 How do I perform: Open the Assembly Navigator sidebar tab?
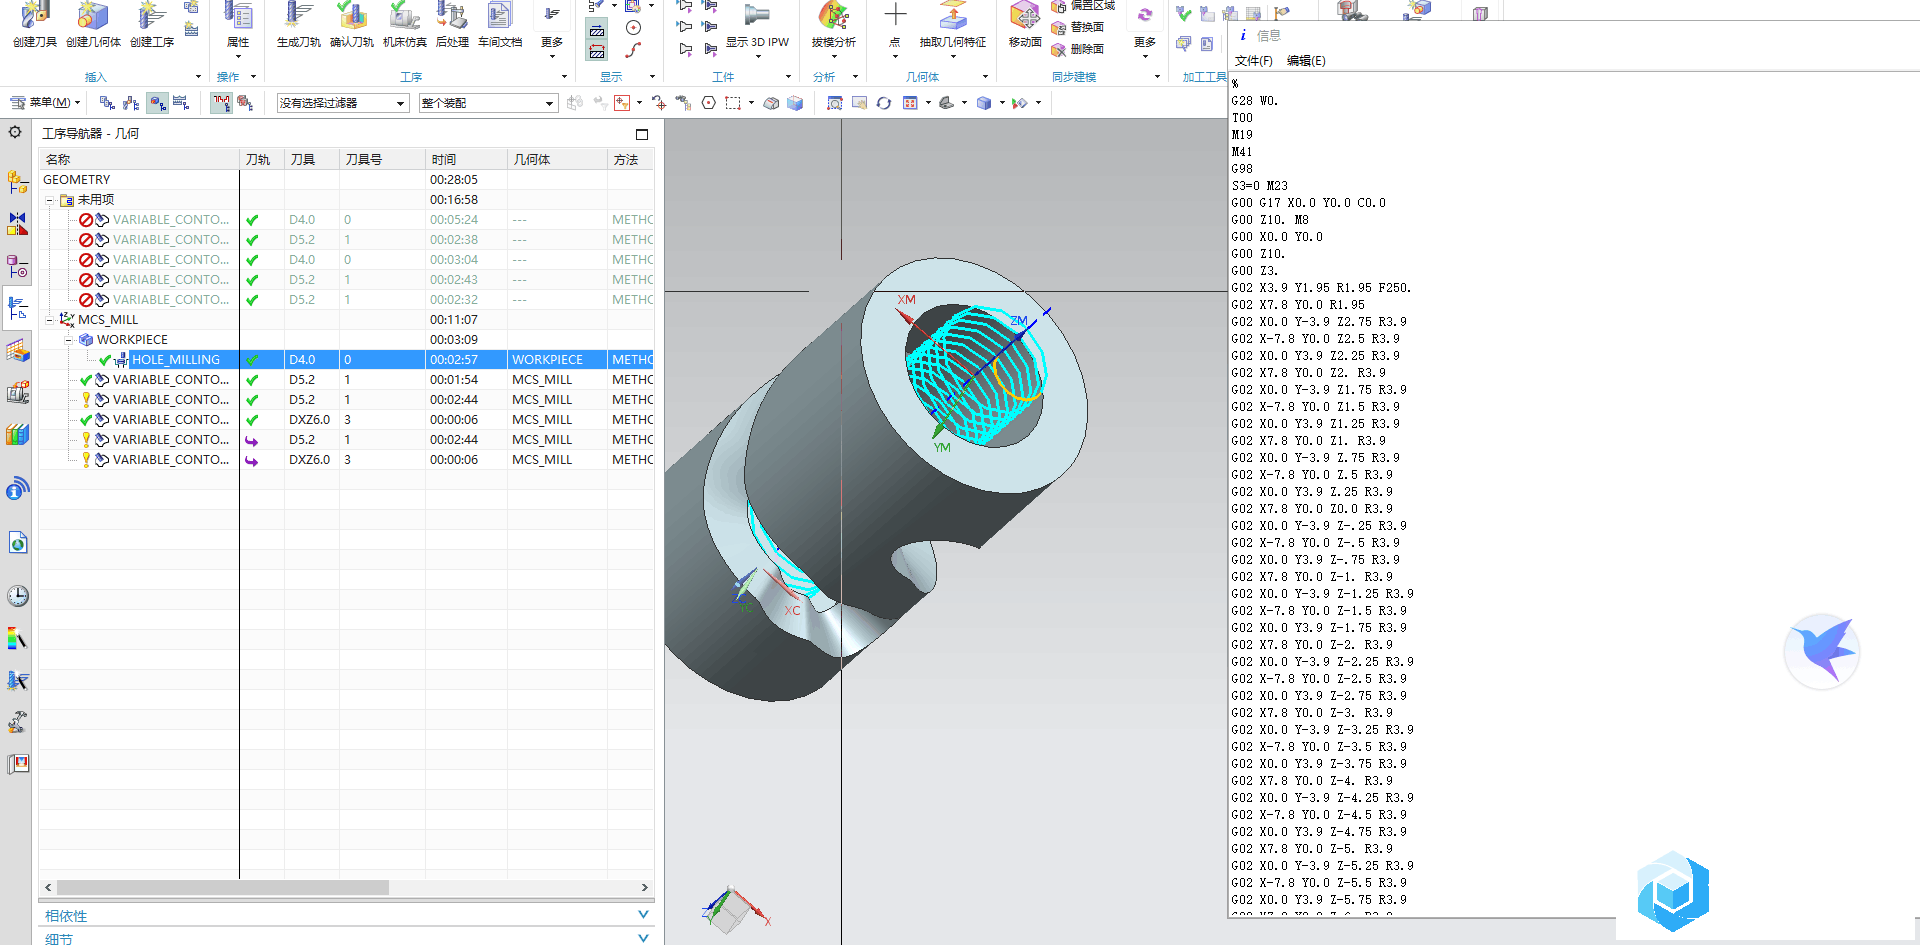click(18, 182)
